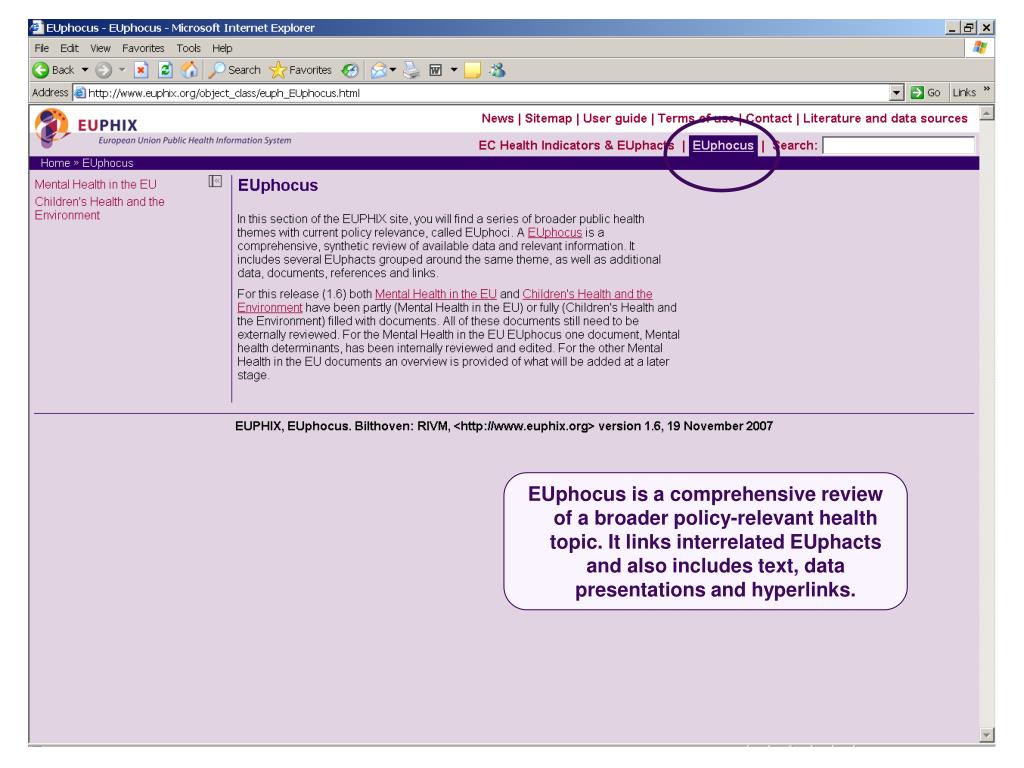The width and height of the screenshot is (1024, 768).
Task: Click the Go button
Action: tap(926, 93)
